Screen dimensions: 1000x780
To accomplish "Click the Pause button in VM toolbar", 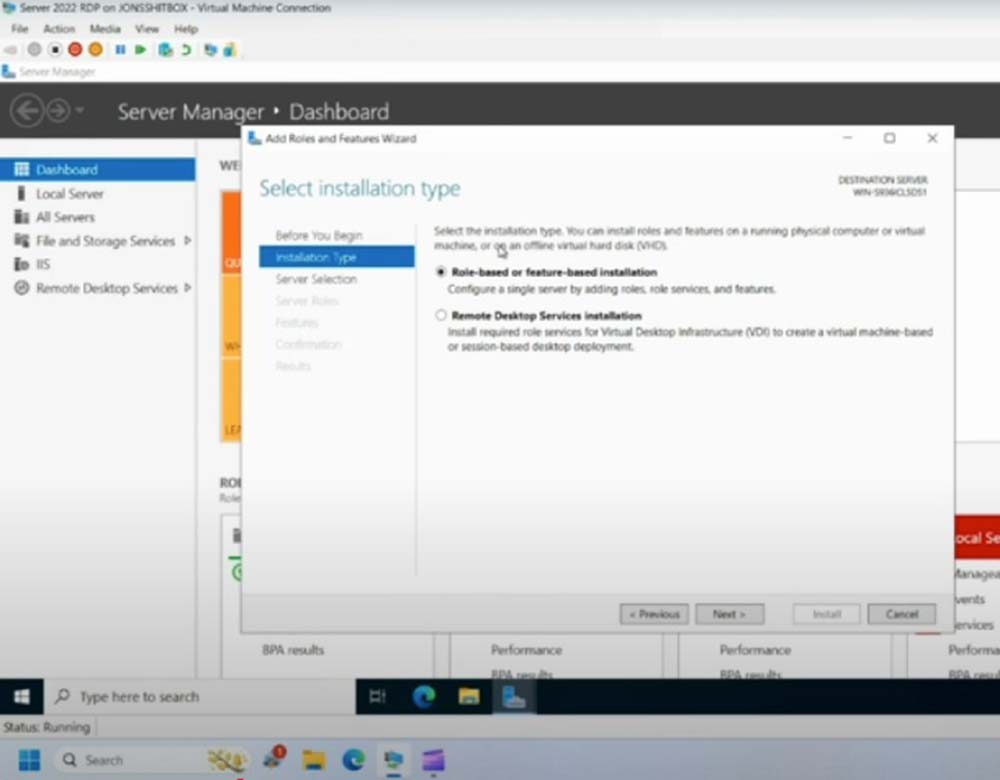I will (121, 49).
